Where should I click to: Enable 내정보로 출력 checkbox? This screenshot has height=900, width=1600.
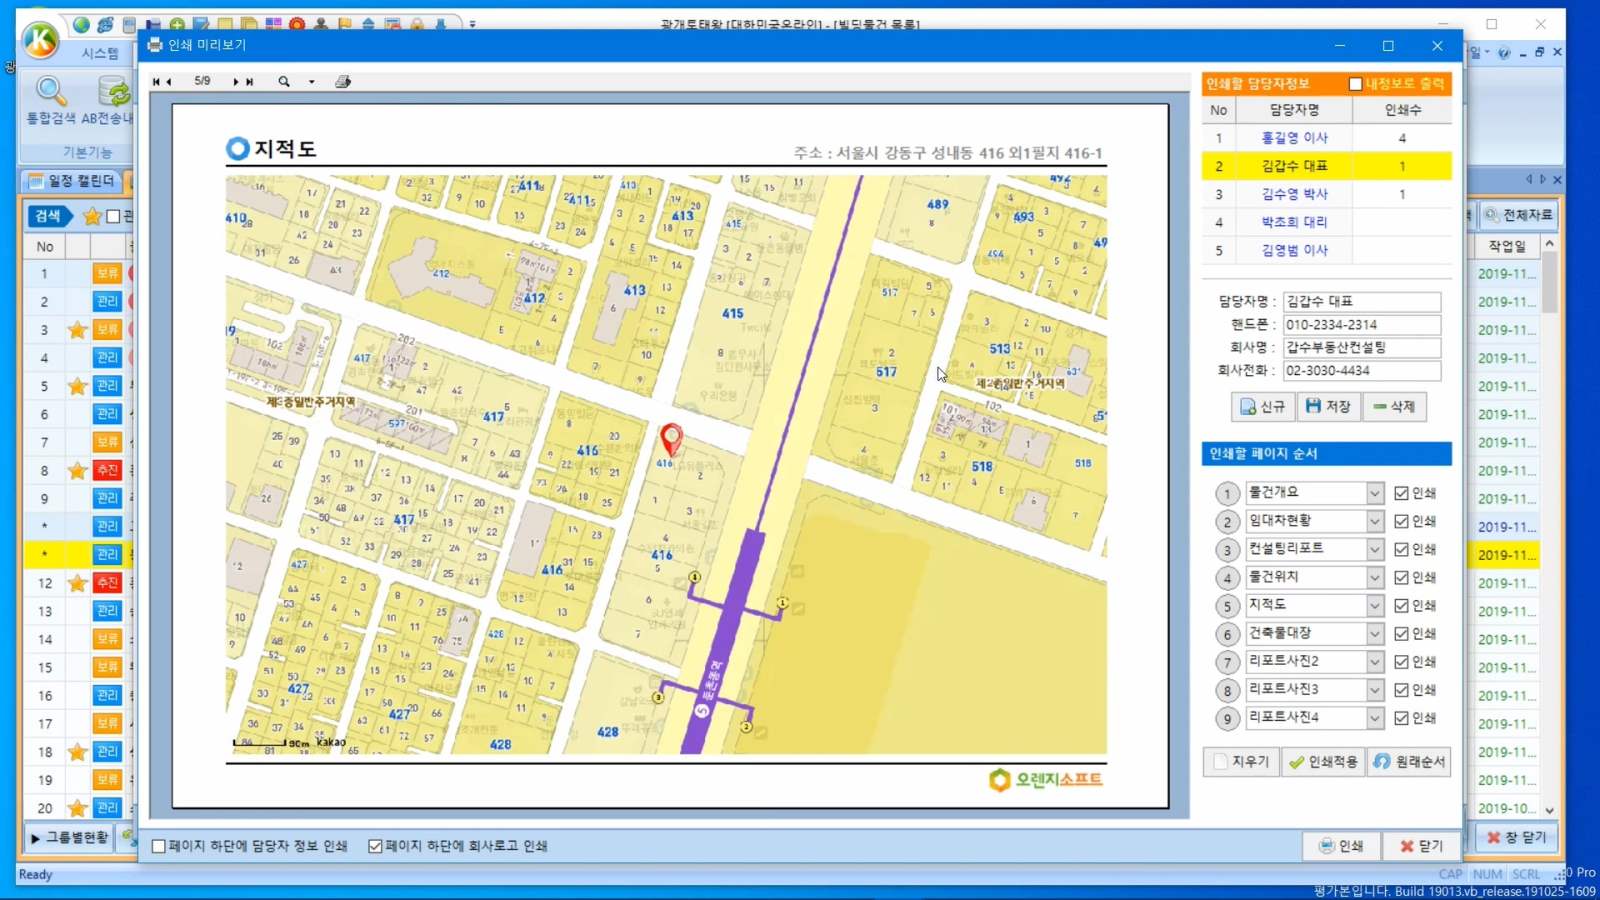(1355, 84)
